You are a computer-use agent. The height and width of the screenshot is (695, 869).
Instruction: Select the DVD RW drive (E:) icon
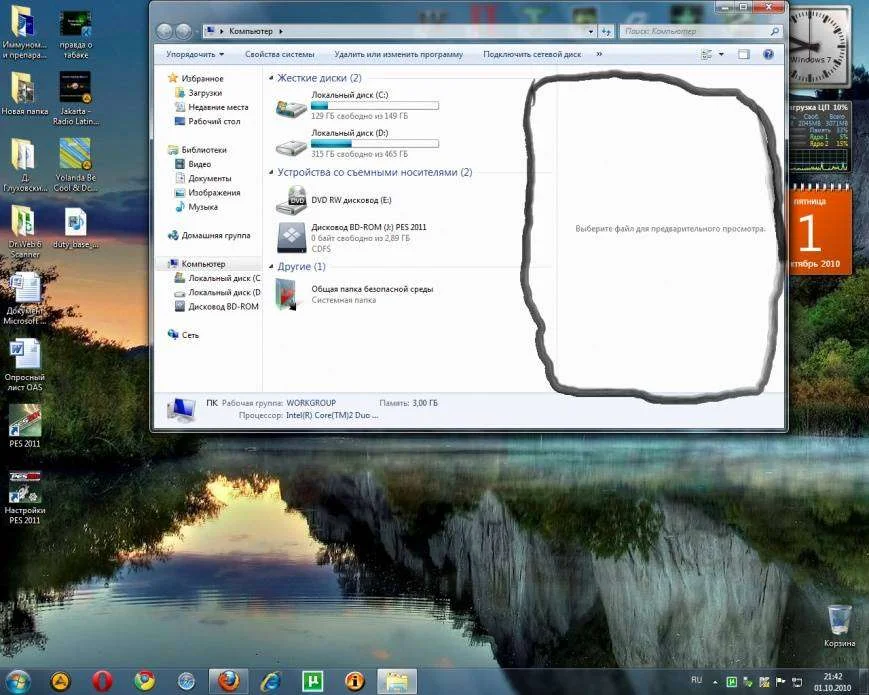tap(291, 200)
